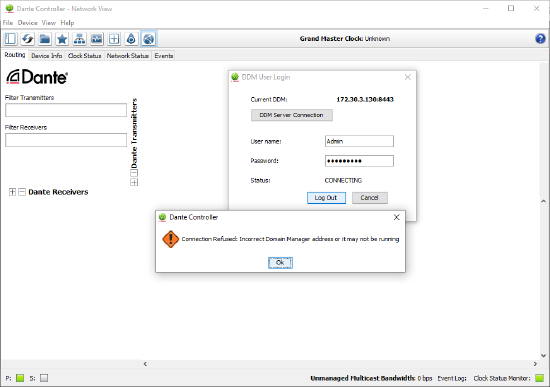
Task: Open the View menu
Action: 49,23
